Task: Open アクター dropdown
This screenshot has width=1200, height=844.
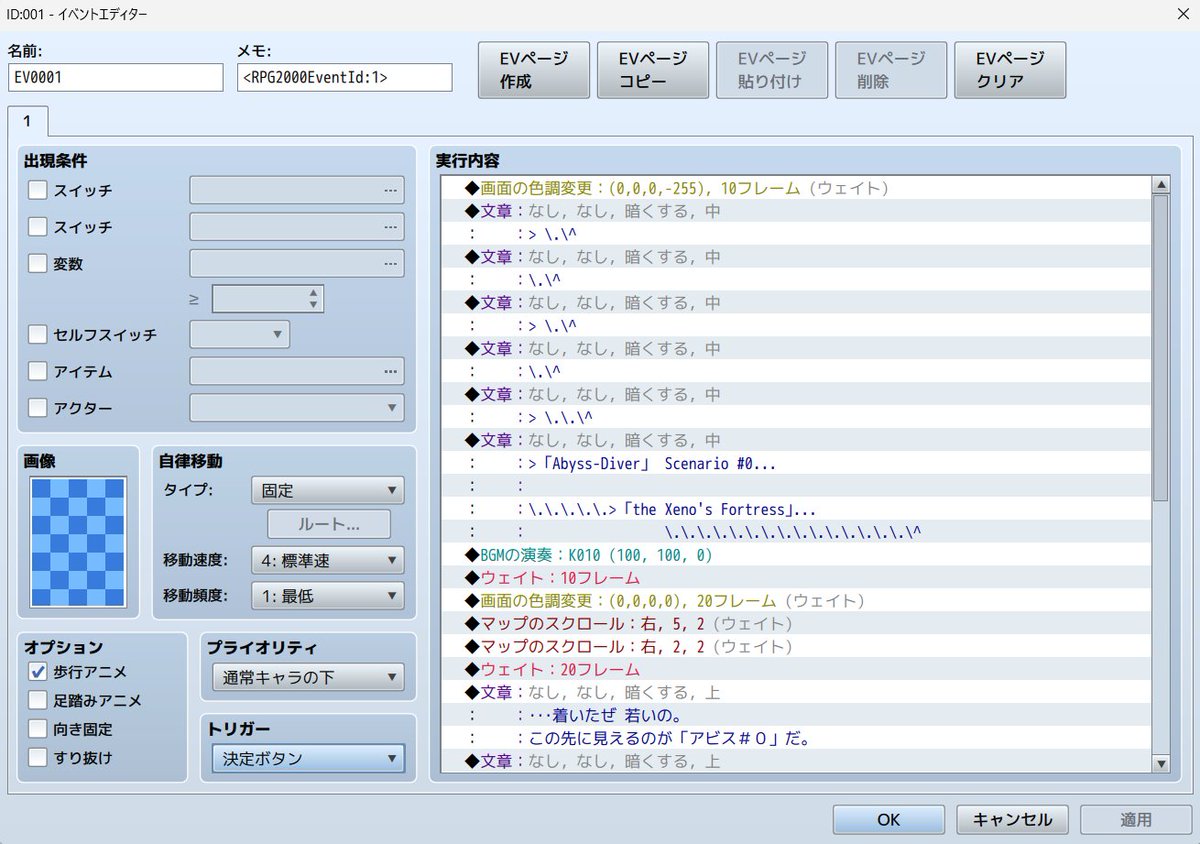Action: [297, 407]
